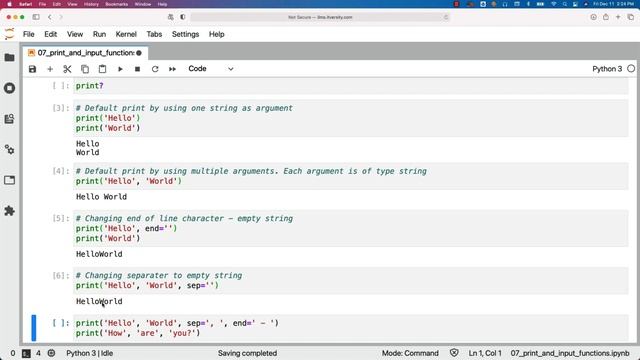Open the Edit menu
The width and height of the screenshot is (640, 360).
pos(51,34)
